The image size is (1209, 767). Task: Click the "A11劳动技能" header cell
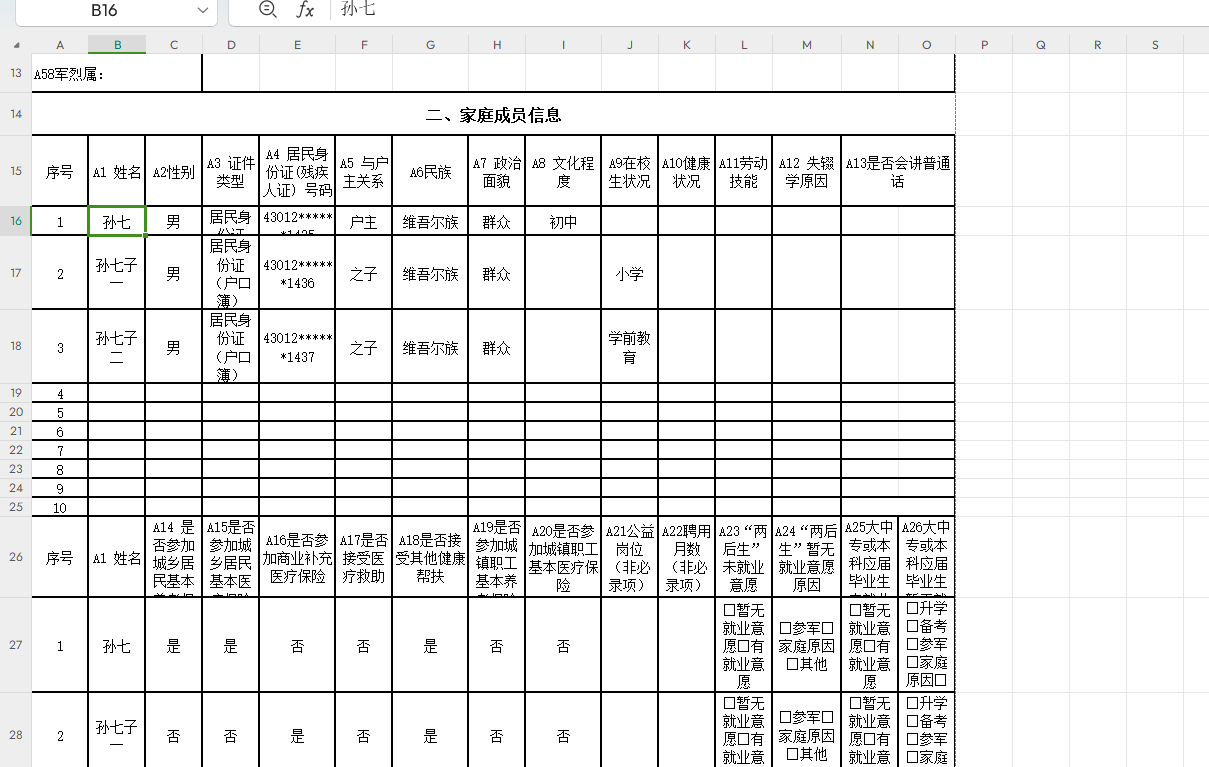pyautogui.click(x=743, y=171)
